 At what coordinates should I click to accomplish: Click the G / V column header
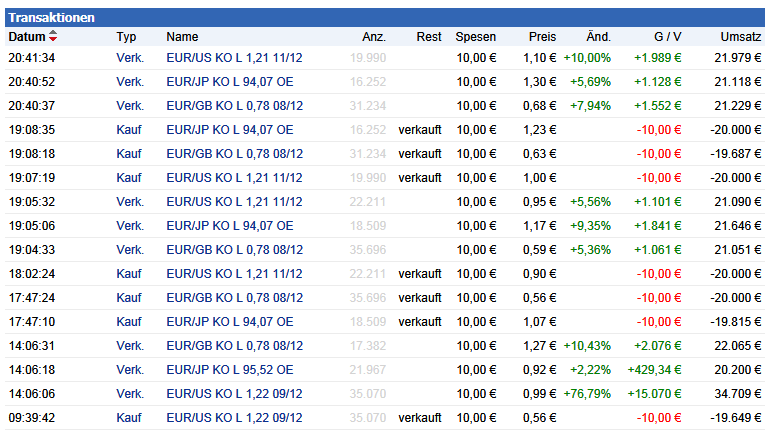tap(668, 37)
